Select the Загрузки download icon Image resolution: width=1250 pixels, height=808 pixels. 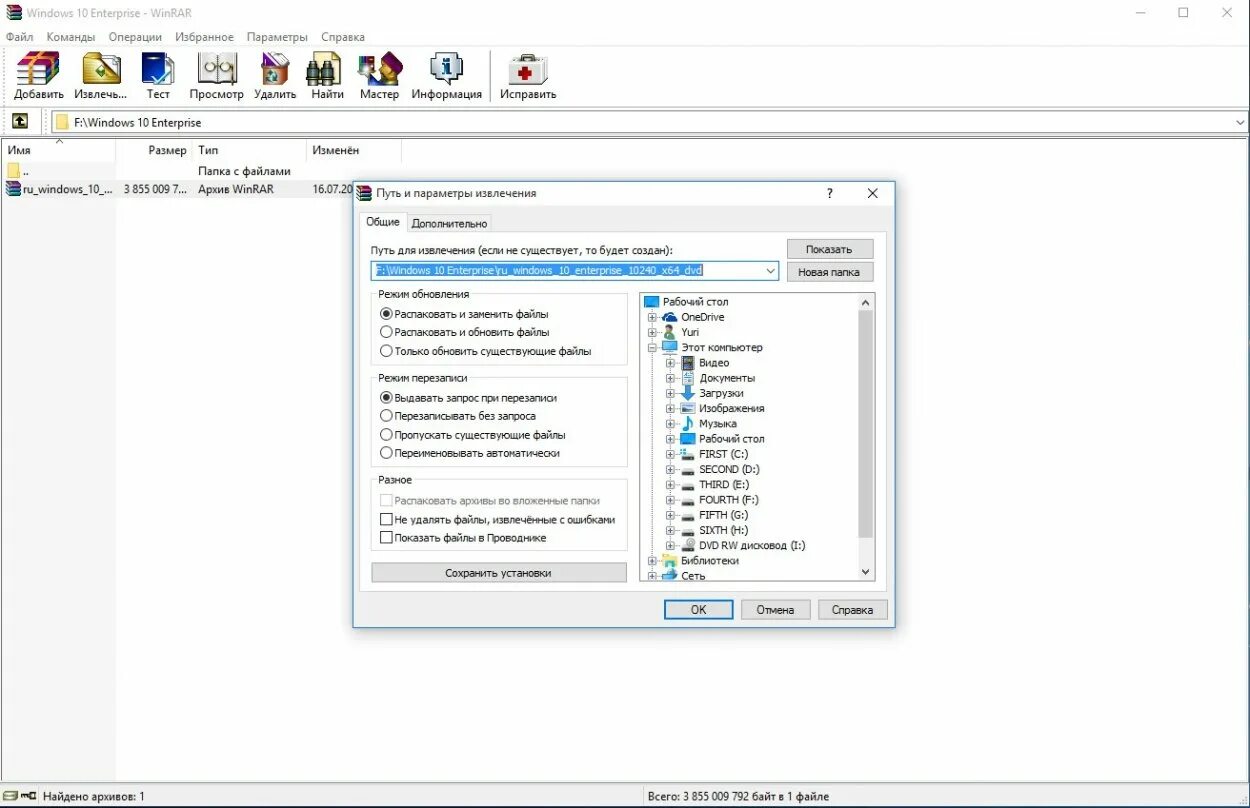pyautogui.click(x=688, y=393)
